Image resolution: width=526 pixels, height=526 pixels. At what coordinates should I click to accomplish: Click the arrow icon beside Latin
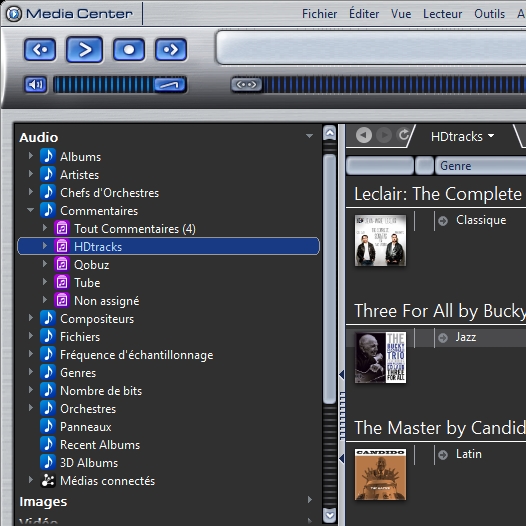pyautogui.click(x=443, y=455)
